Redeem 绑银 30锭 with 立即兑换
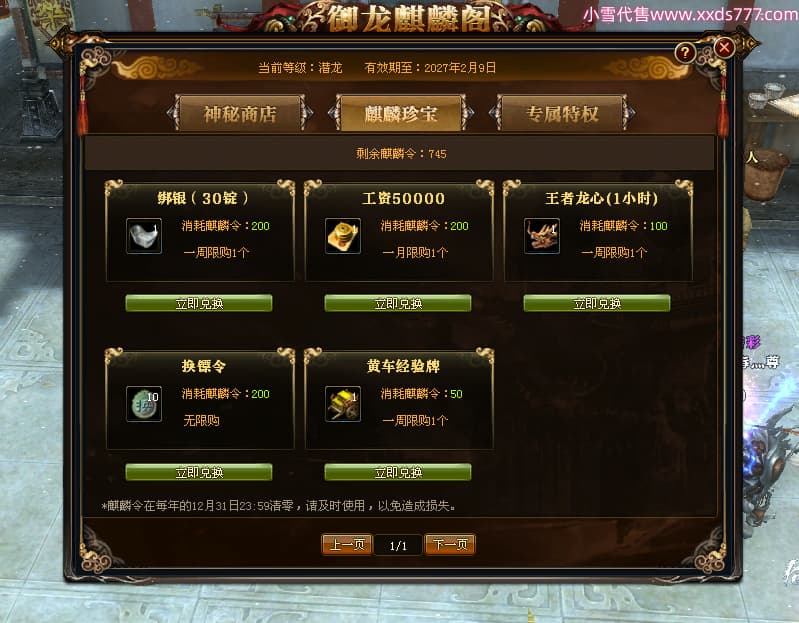This screenshot has height=623, width=799. (x=199, y=304)
